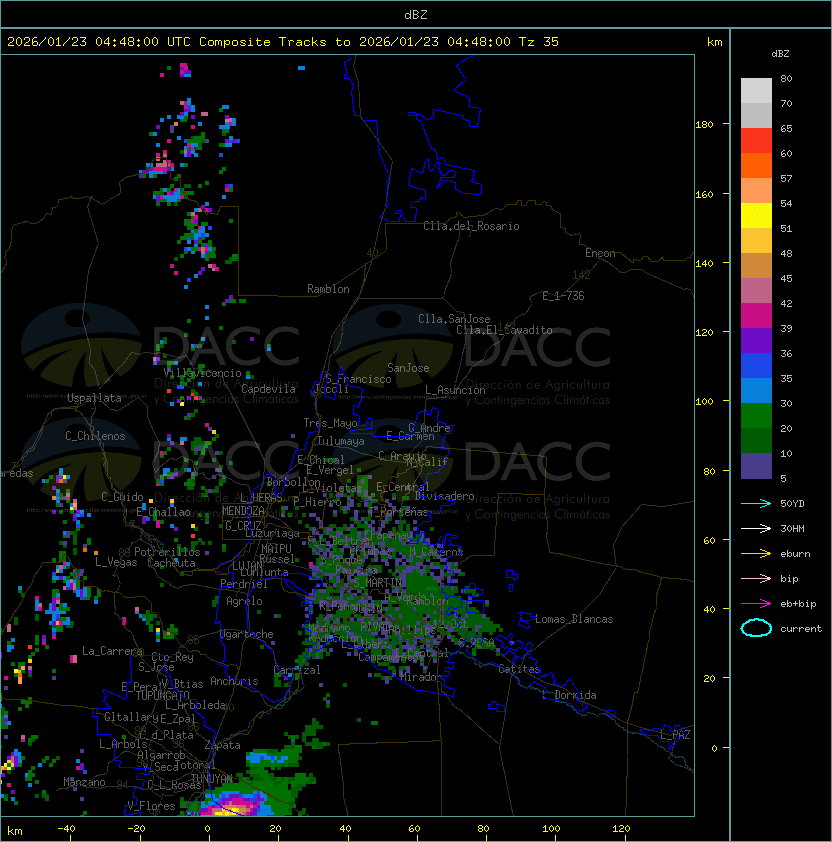Viewport: 832px width, 842px height.
Task: Click the Manzano label
Action: point(84,782)
